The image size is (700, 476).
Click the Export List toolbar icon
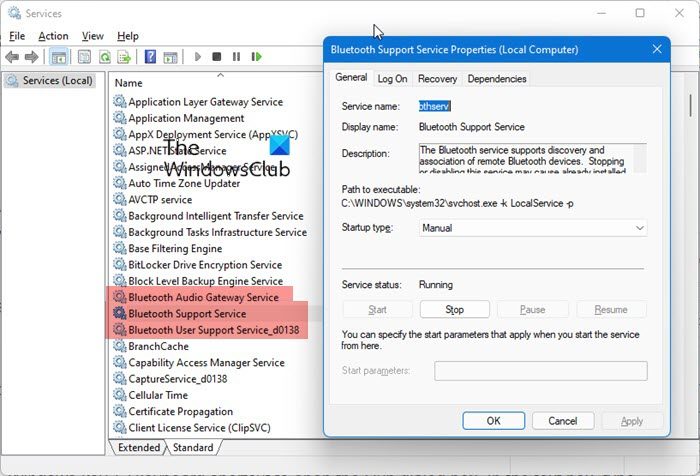click(124, 57)
